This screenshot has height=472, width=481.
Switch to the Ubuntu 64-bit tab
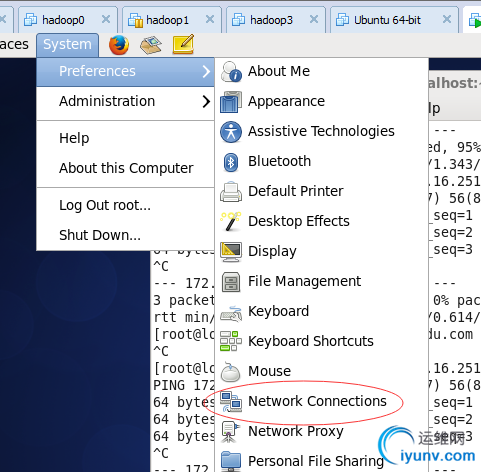click(394, 20)
